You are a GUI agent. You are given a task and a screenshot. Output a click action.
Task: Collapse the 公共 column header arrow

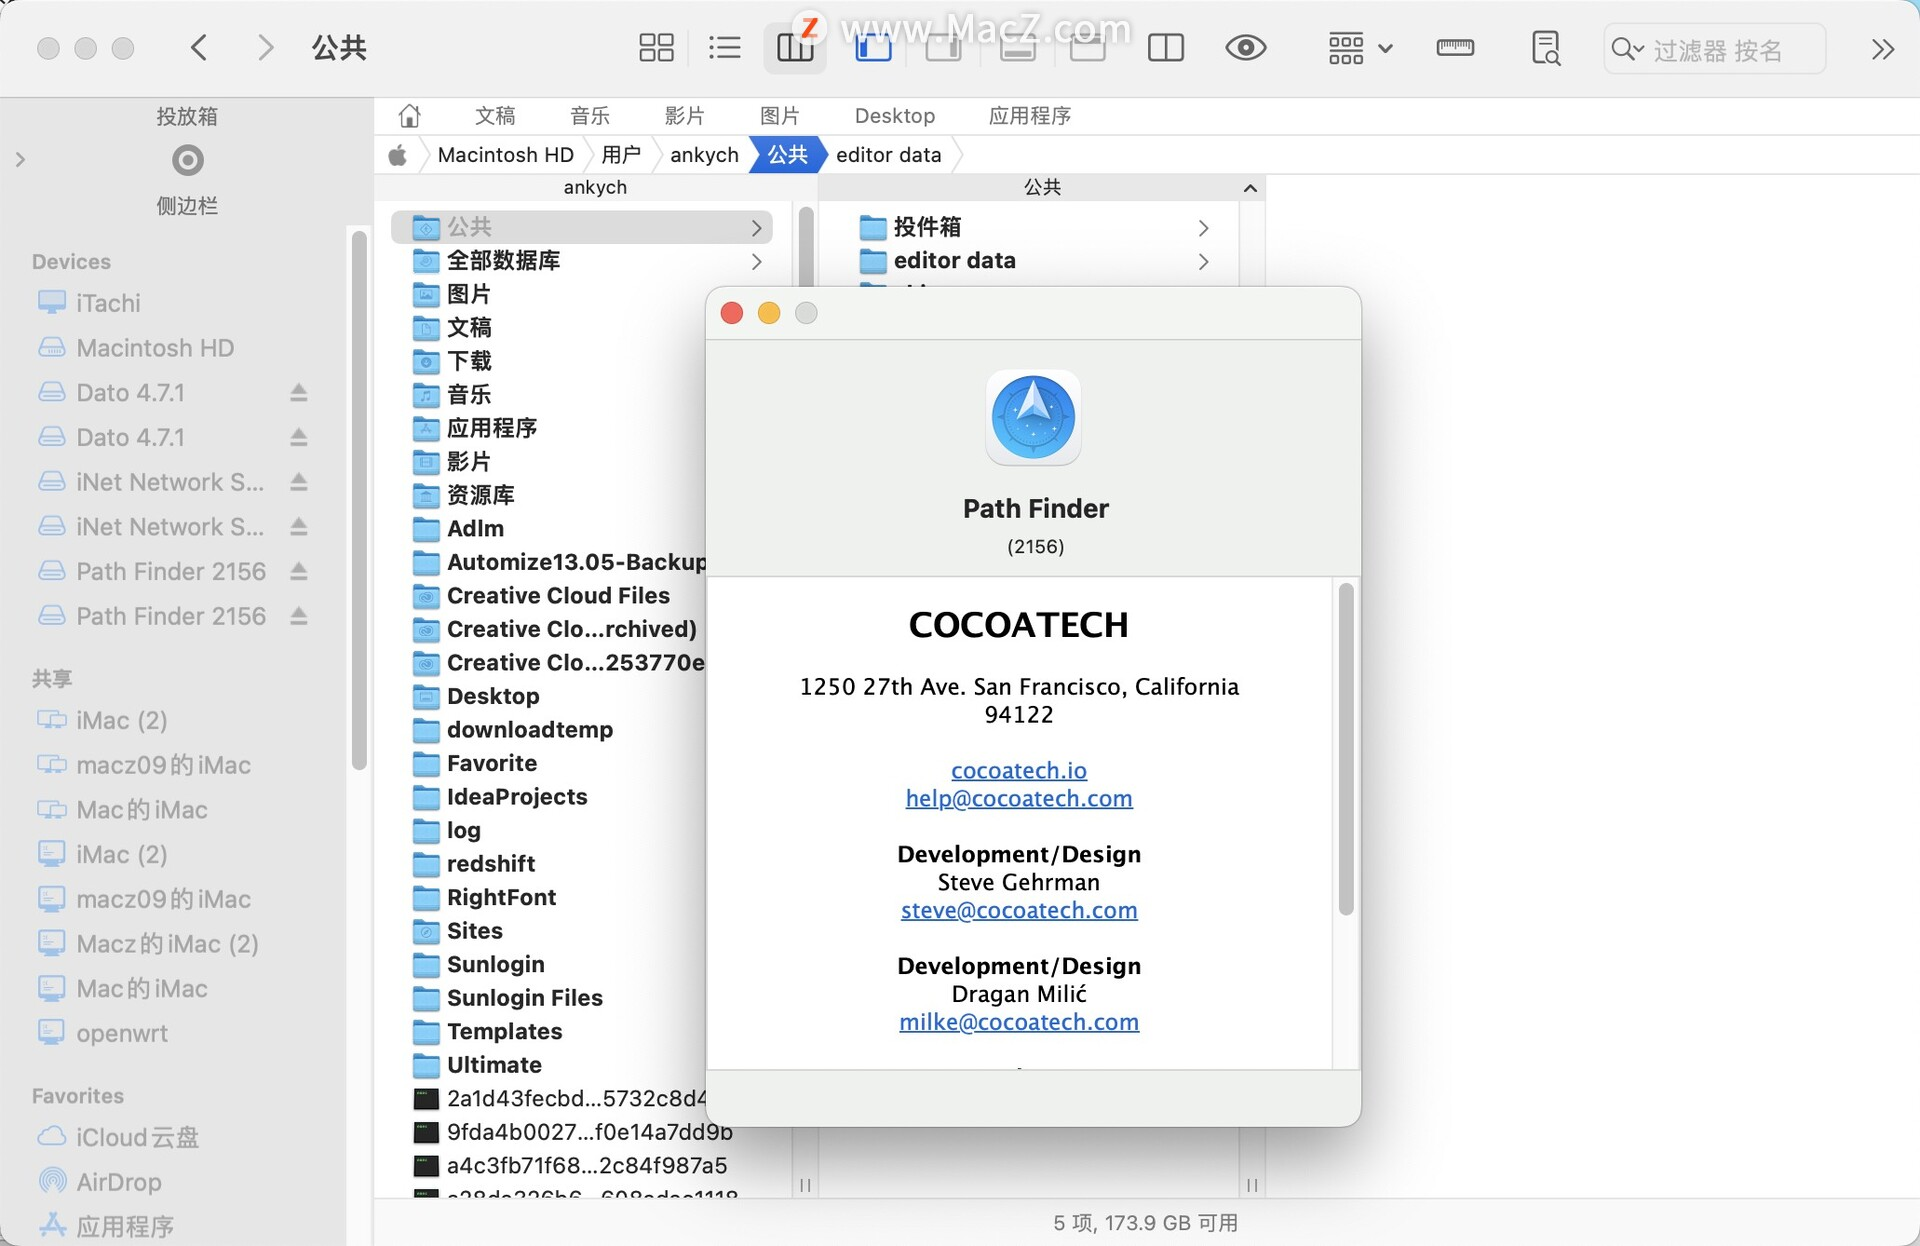click(x=1250, y=188)
